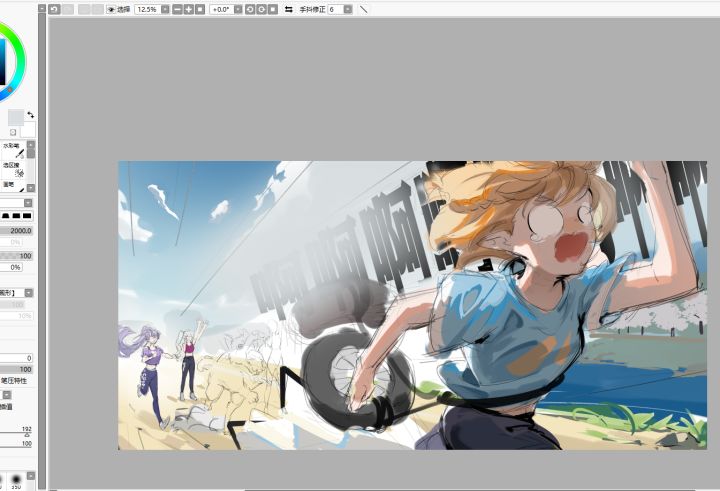This screenshot has width=720, height=491.
Task: Click the slider showing 100 above 笔压特性
Action: click(x=16, y=369)
